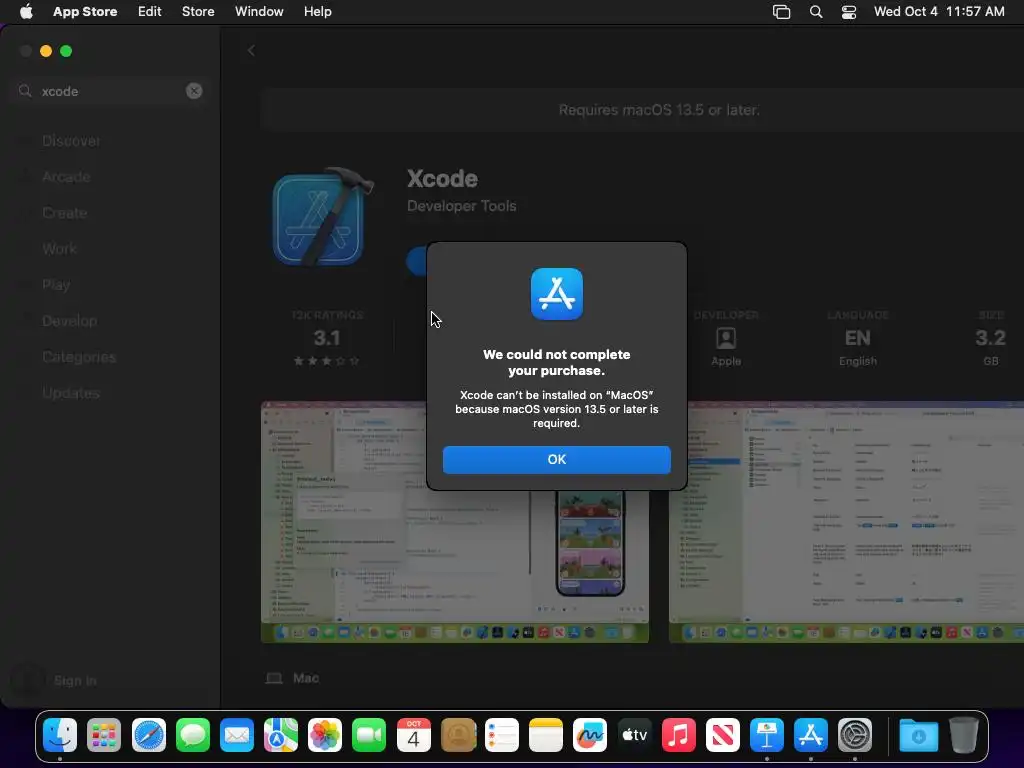Image resolution: width=1024 pixels, height=768 pixels.
Task: Open the first Xcode screenshot preview
Action: (455, 522)
